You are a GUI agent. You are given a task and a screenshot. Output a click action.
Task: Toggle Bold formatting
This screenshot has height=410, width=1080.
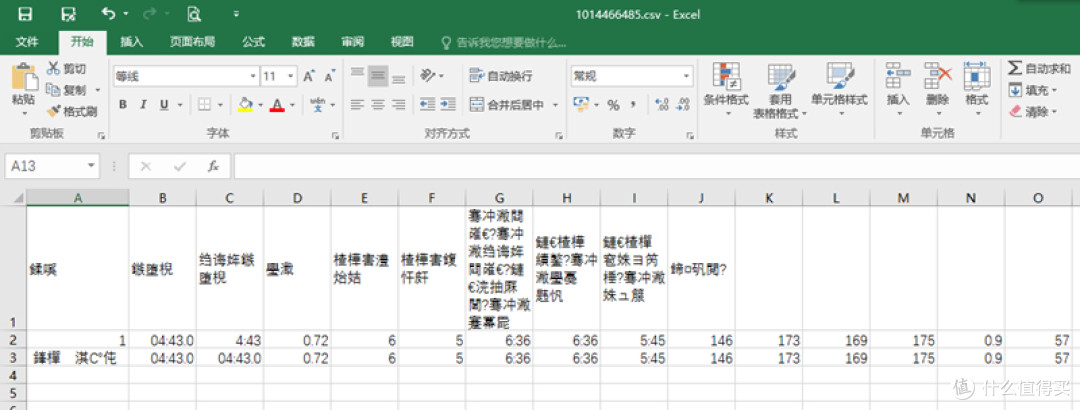pos(123,105)
